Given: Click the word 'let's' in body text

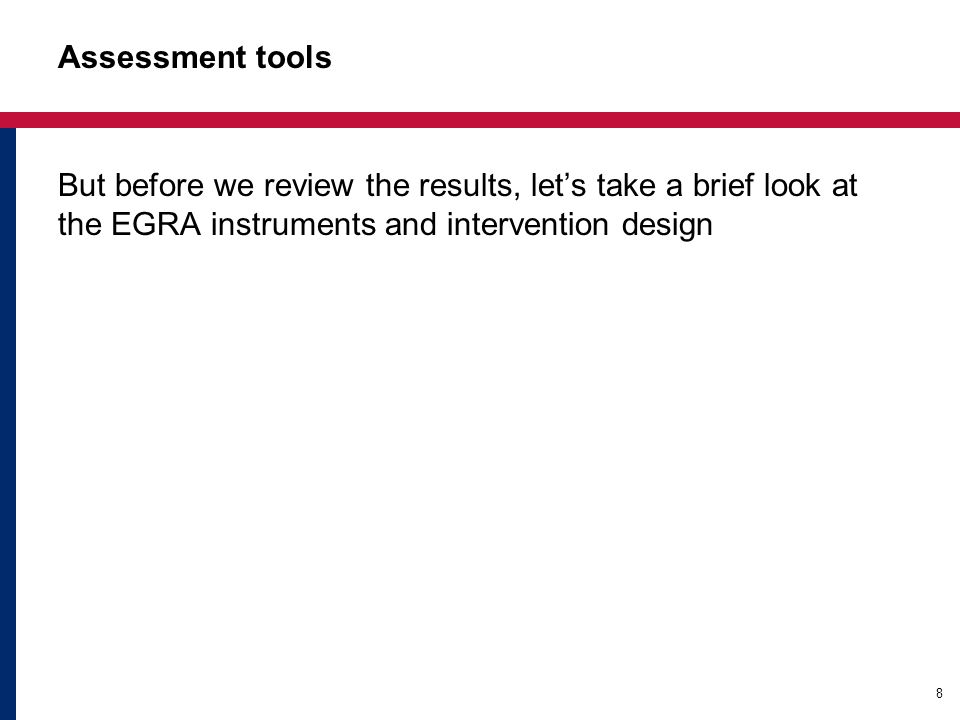Looking at the screenshot, I should 558,185.
